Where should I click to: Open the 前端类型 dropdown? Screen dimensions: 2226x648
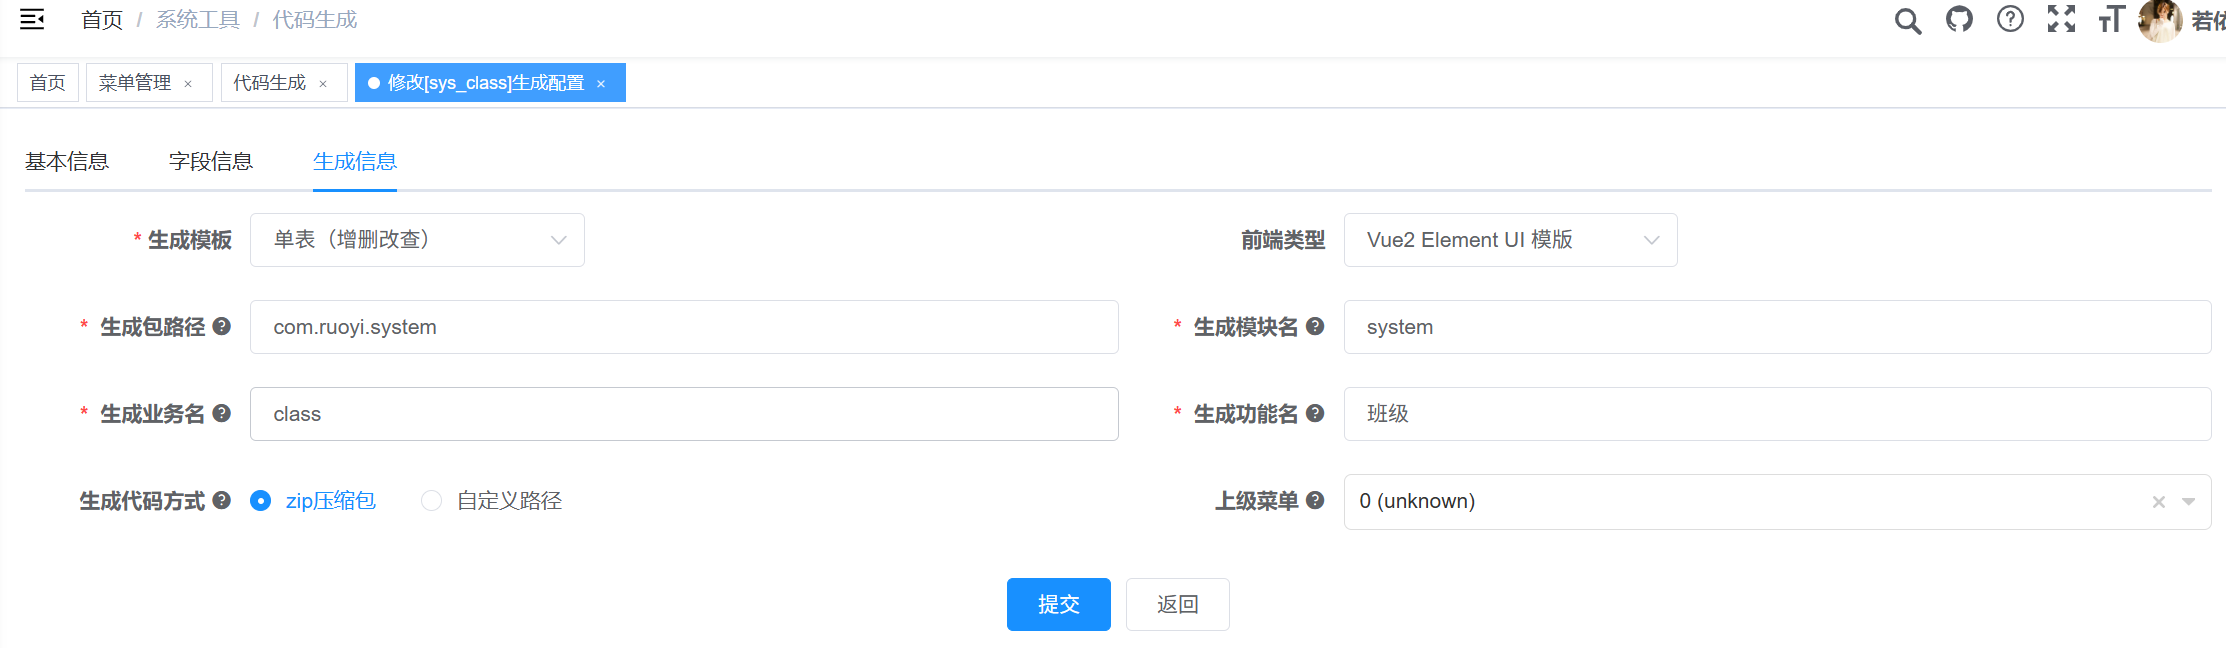tap(1510, 240)
